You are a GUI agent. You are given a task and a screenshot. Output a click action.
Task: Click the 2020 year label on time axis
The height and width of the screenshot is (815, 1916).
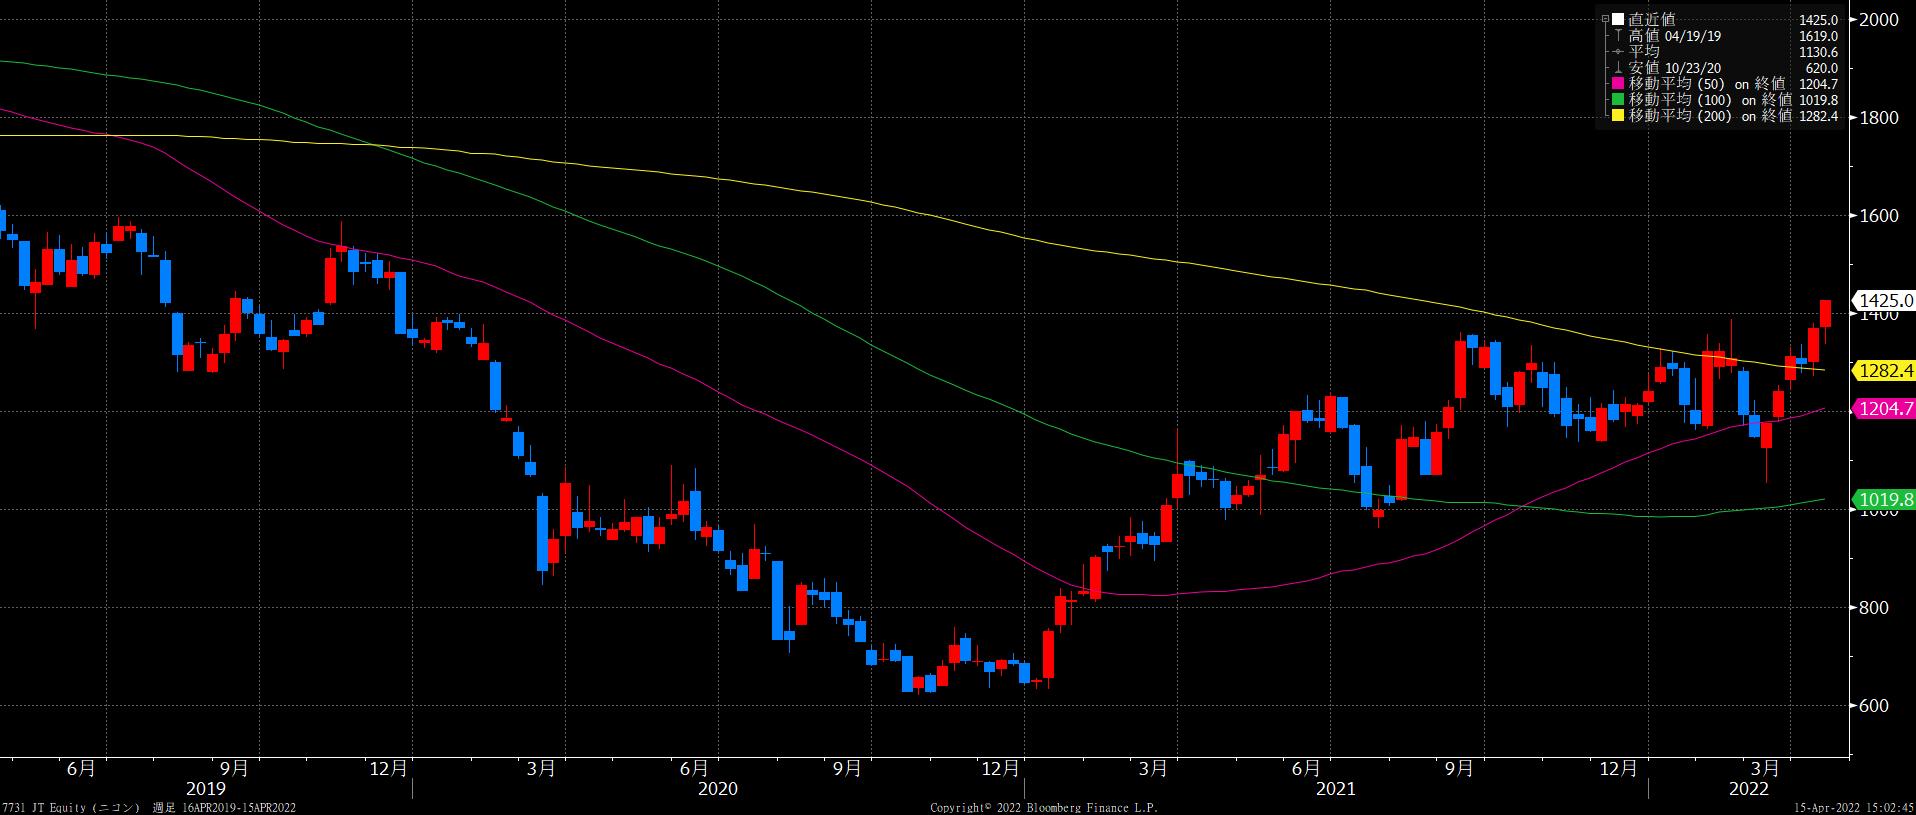coord(717,789)
